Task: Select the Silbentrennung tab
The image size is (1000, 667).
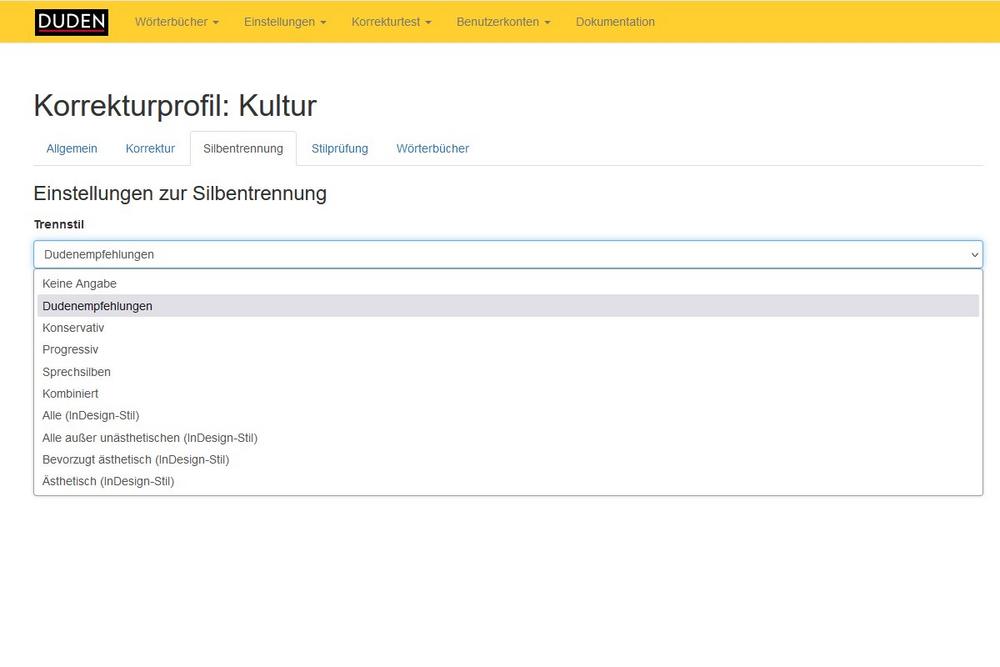Action: point(243,149)
